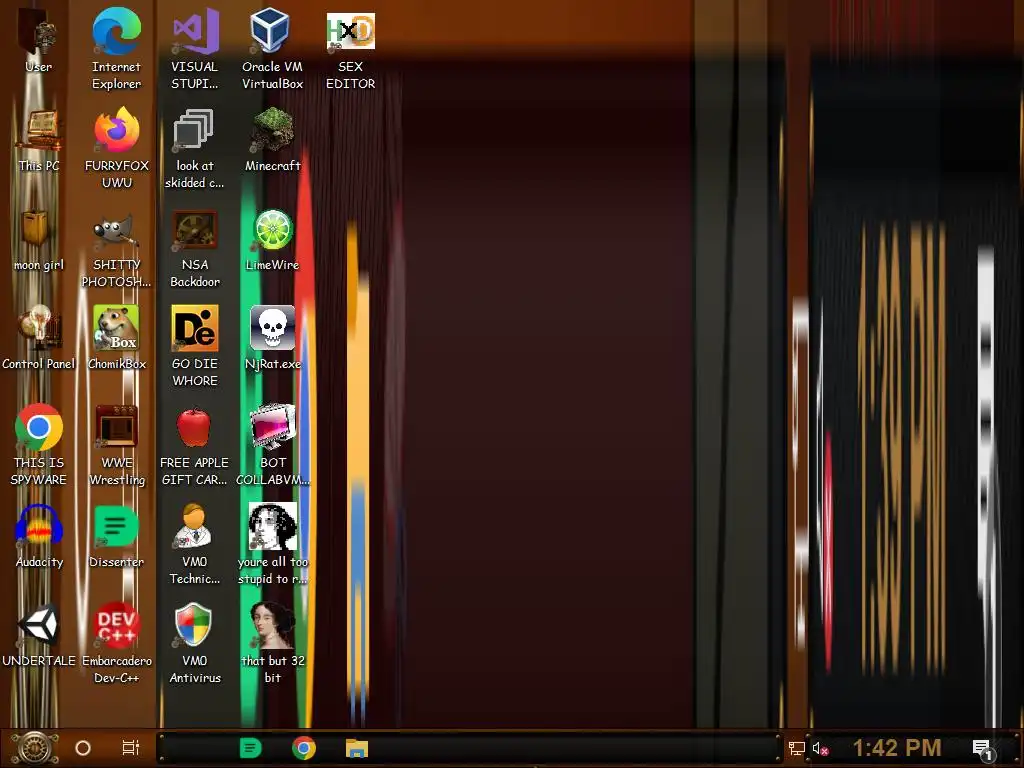Open the Dissenter desktop icon

(116, 537)
